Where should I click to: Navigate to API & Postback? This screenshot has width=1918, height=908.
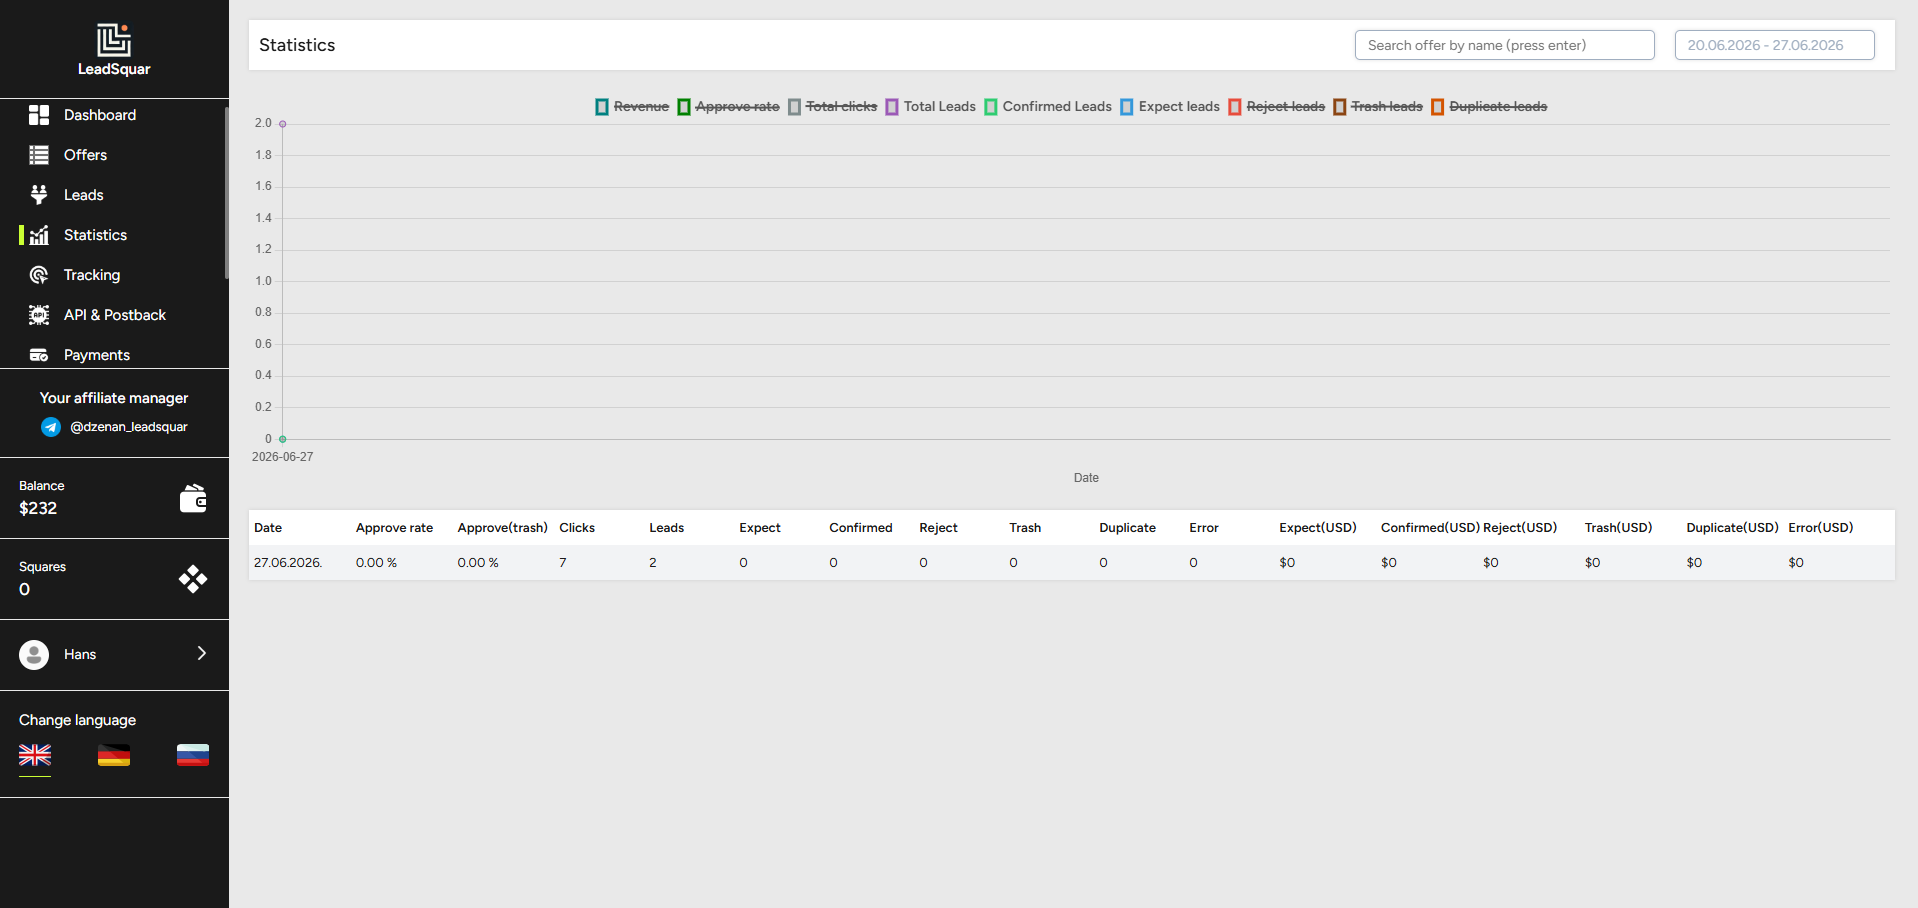(x=114, y=315)
